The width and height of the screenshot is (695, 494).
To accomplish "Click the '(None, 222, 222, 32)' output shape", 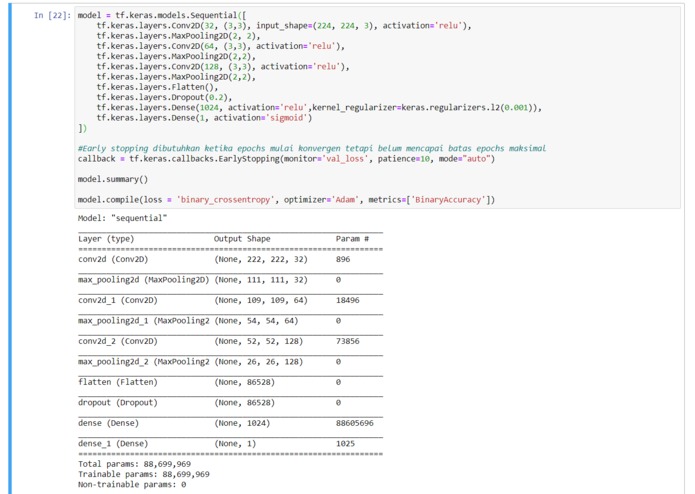I will pyautogui.click(x=261, y=259).
